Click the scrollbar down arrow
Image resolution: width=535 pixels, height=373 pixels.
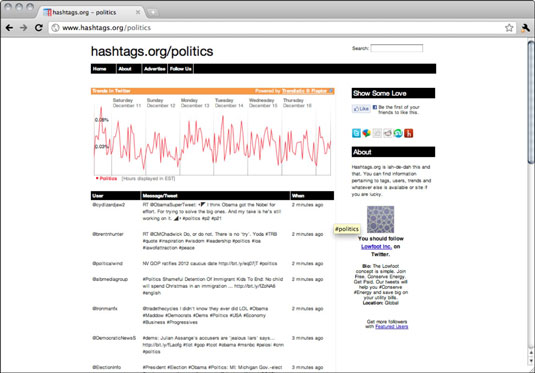(531, 361)
